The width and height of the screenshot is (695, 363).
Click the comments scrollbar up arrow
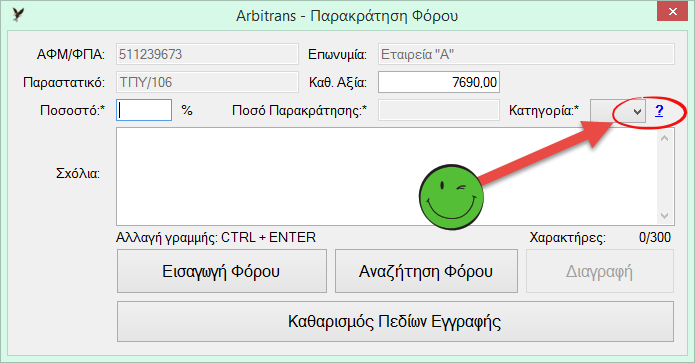pyautogui.click(x=664, y=138)
